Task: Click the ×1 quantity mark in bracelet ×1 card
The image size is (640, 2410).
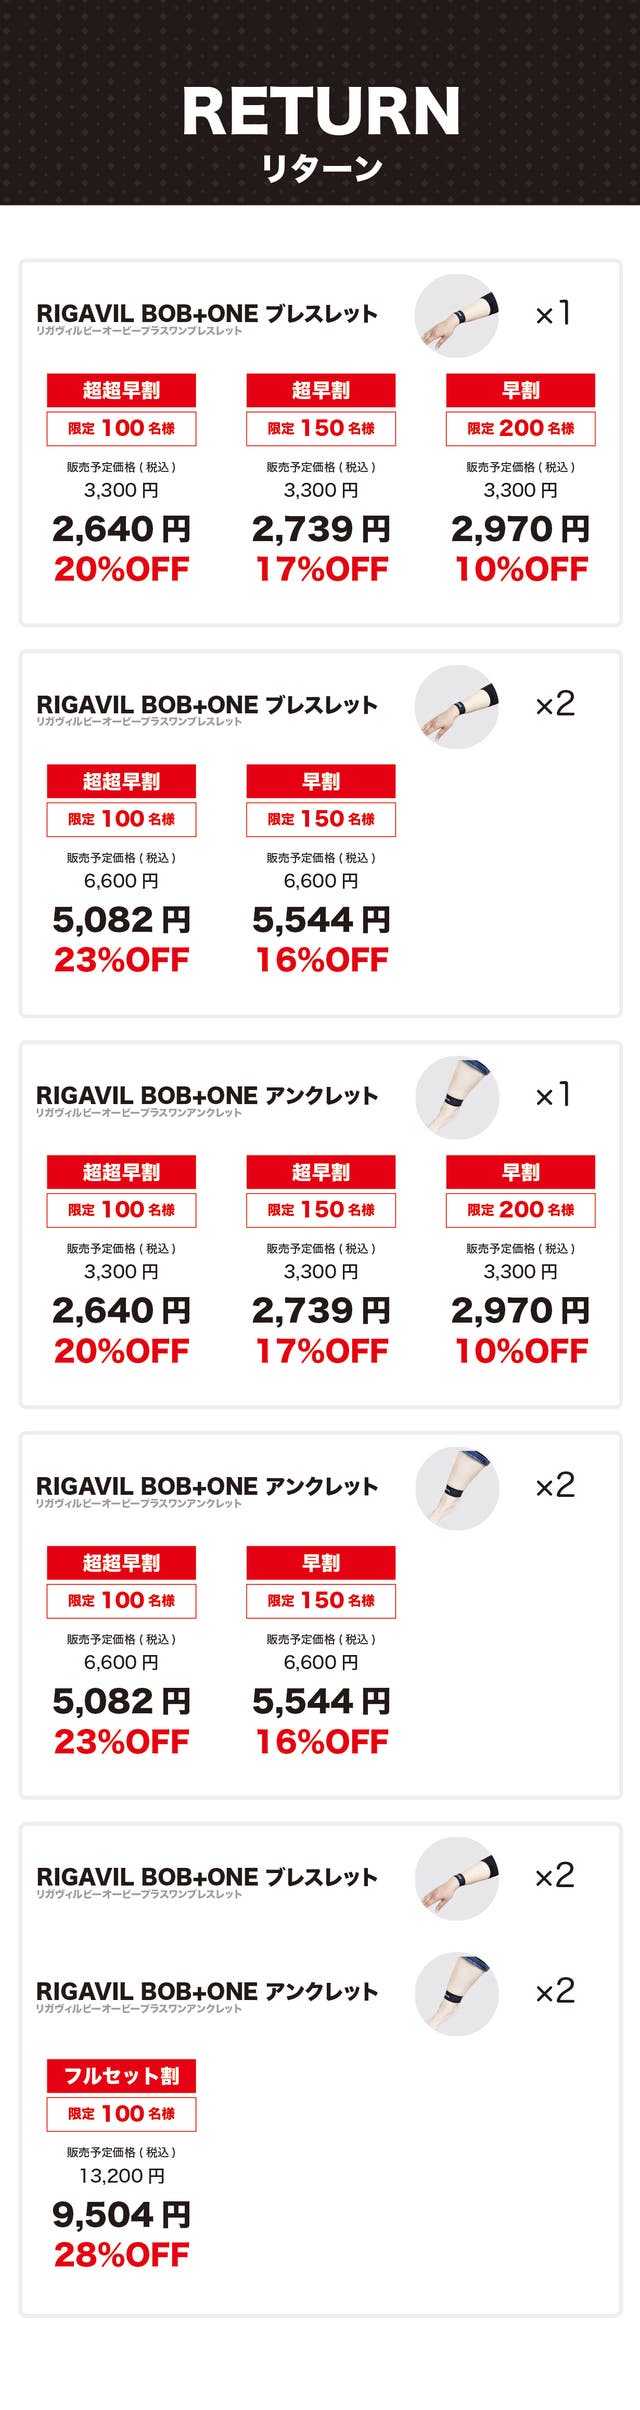Action: (x=553, y=314)
